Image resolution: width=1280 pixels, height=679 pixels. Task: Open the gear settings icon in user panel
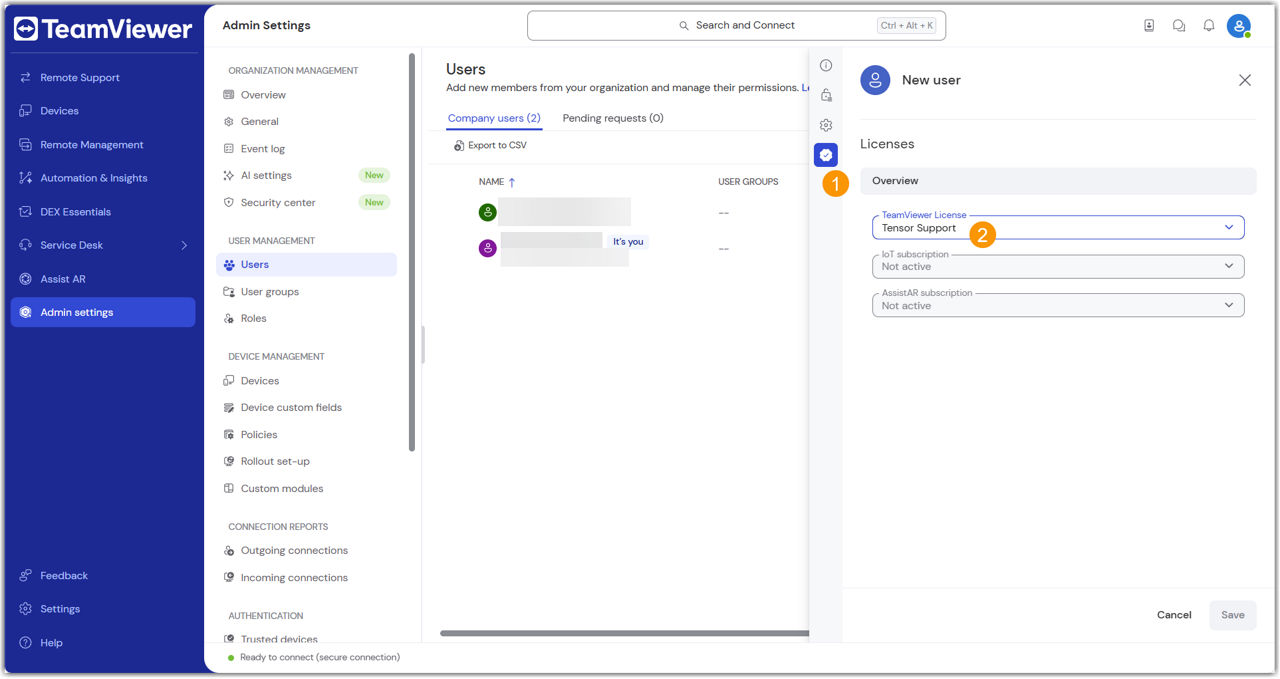click(826, 126)
